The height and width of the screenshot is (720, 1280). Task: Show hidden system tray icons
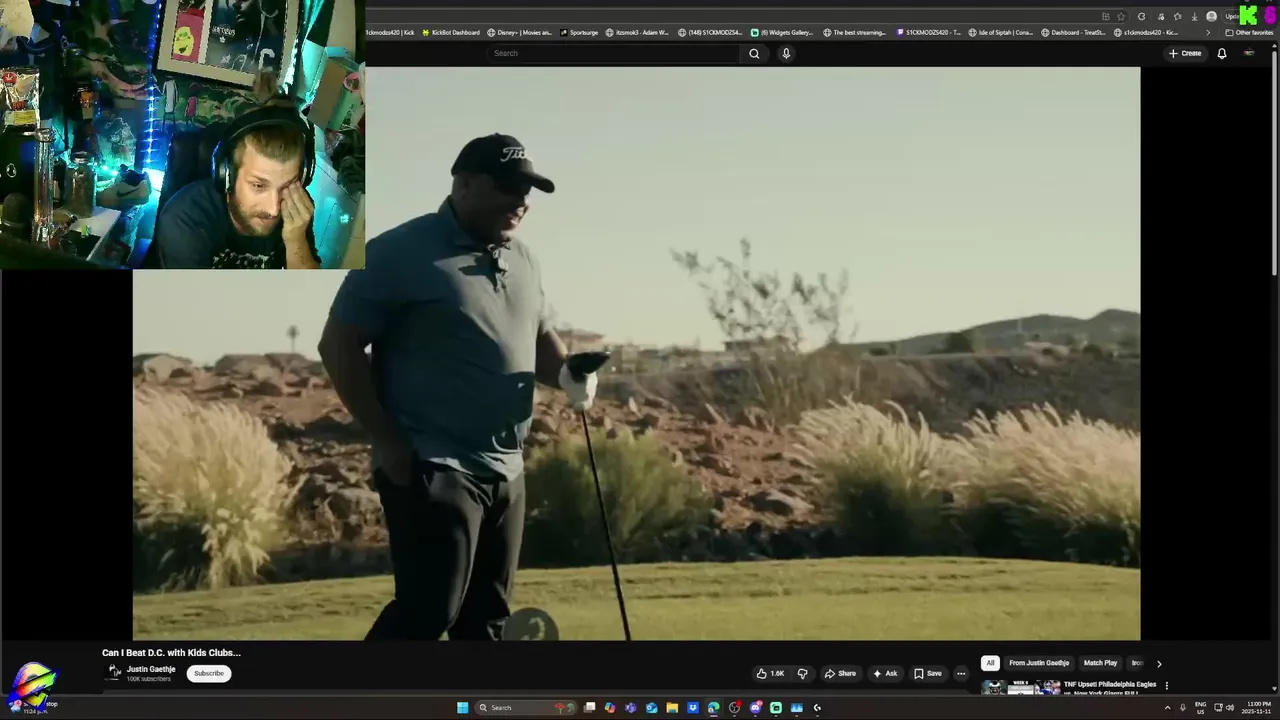[1167, 708]
